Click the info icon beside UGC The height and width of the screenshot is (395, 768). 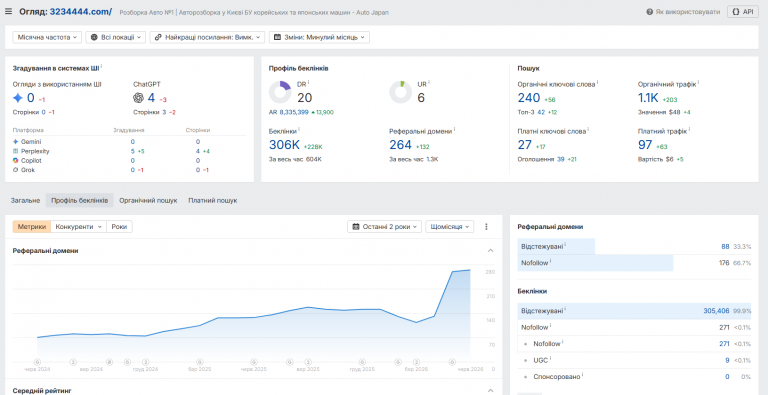(x=551, y=358)
